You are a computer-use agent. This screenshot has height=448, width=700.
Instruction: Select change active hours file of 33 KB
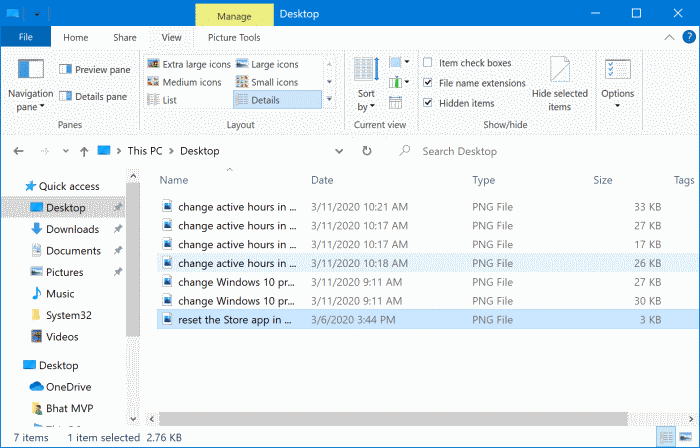428,207
